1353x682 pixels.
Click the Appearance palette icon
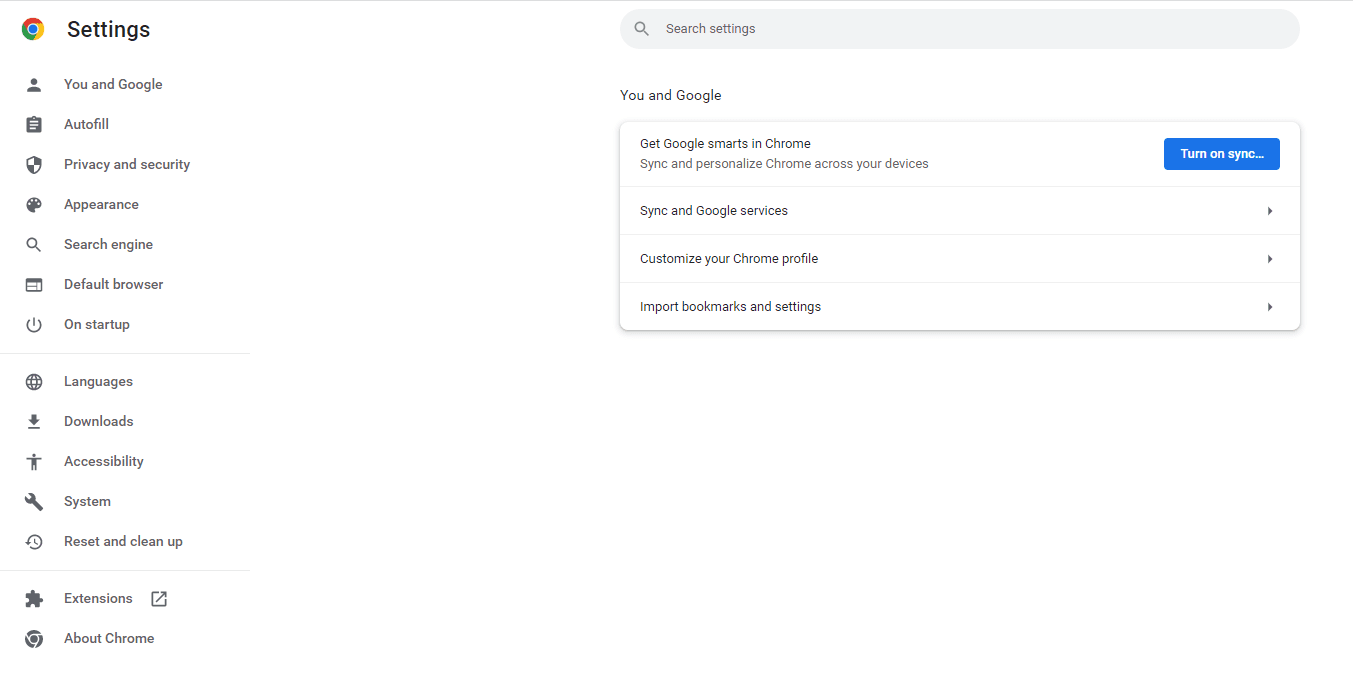34,204
